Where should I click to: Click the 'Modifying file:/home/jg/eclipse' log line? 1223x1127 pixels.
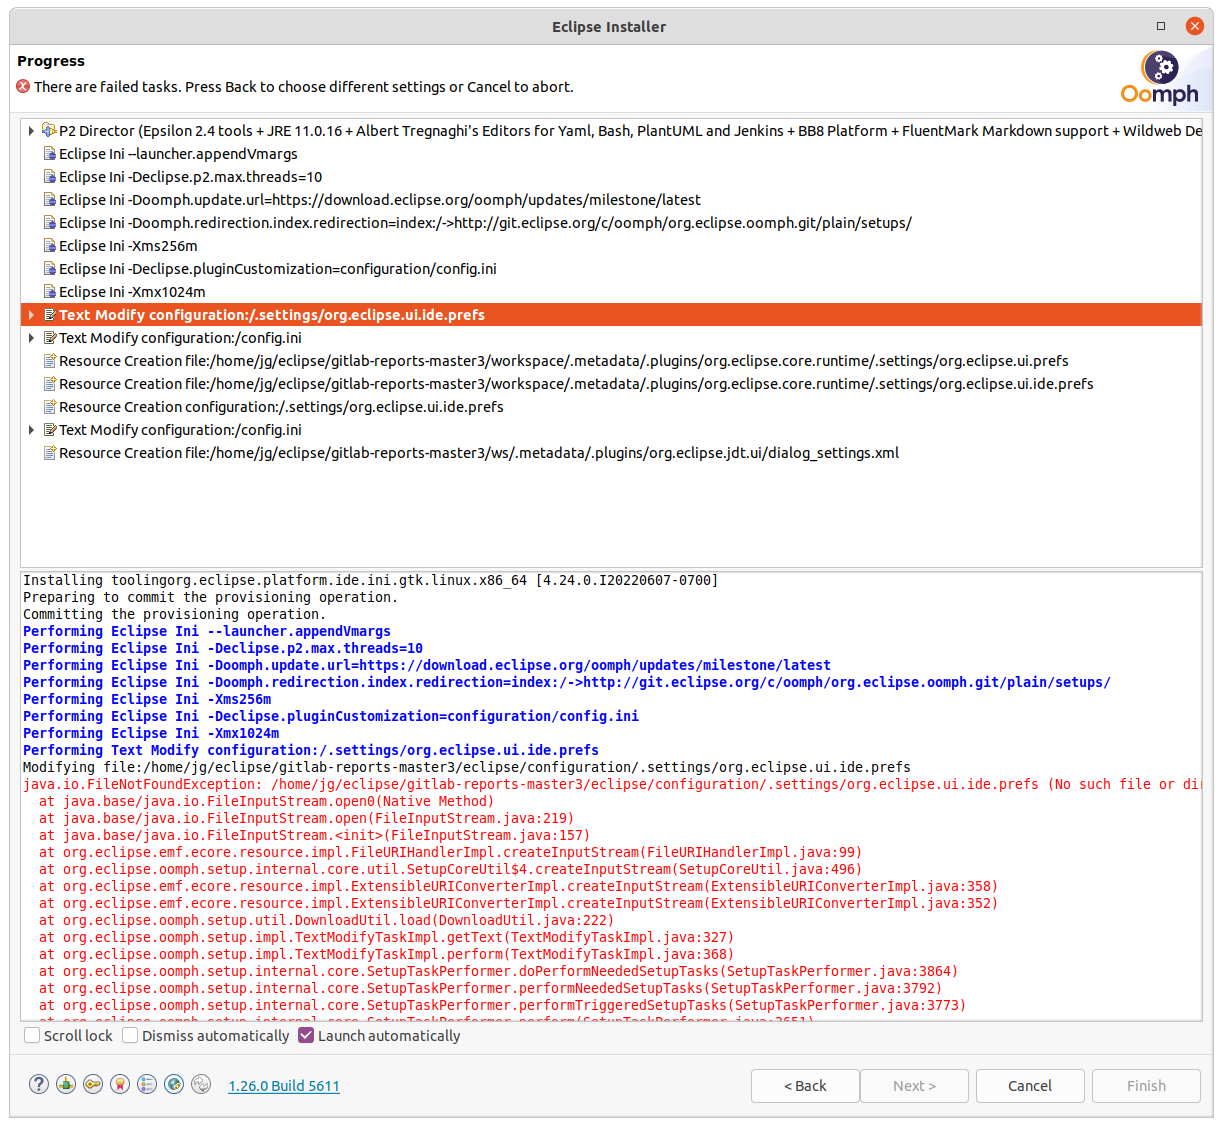click(467, 767)
